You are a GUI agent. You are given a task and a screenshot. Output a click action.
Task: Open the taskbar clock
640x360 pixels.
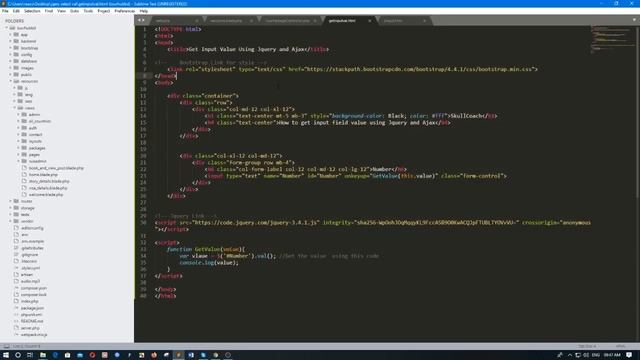[x=612, y=355]
